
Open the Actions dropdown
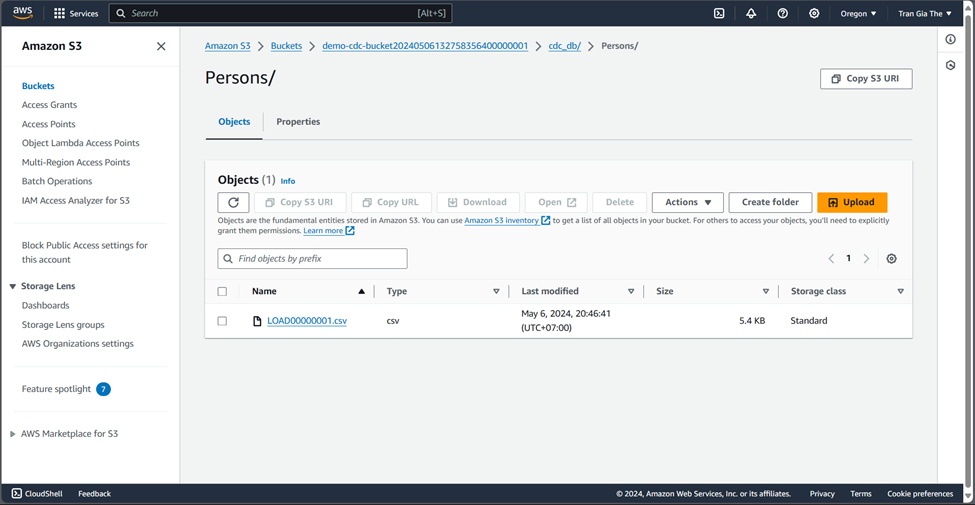tap(688, 202)
